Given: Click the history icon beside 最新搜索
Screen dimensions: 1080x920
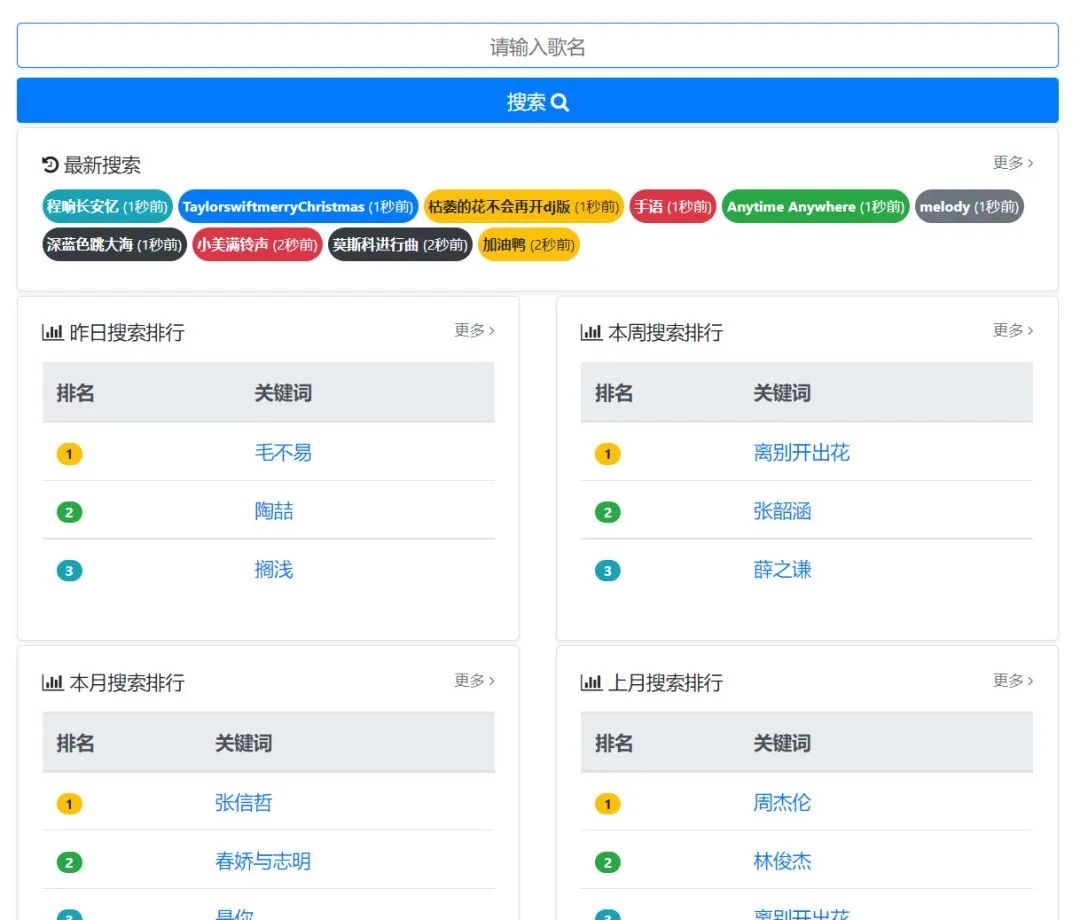Looking at the screenshot, I should coord(50,165).
